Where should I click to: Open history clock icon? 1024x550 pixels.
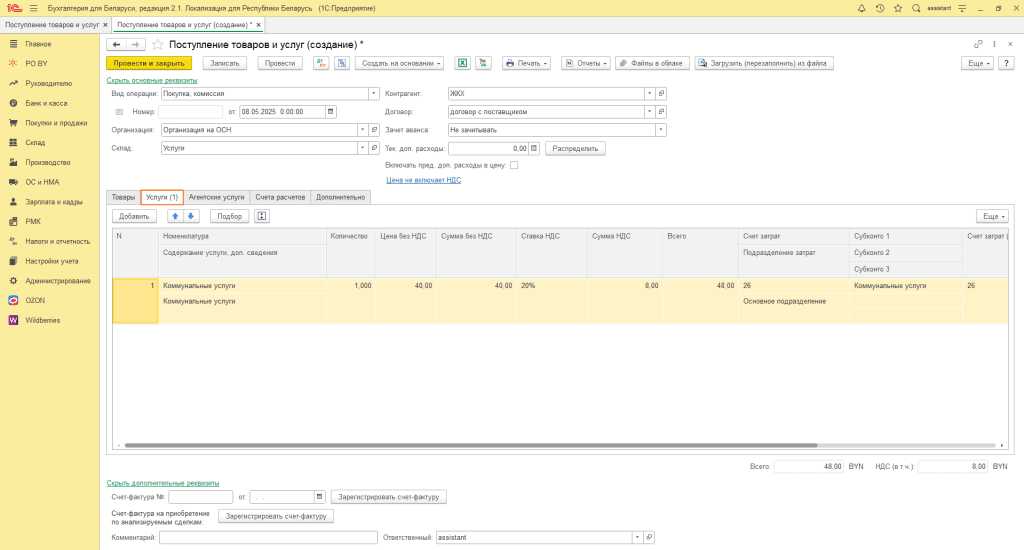tap(880, 8)
